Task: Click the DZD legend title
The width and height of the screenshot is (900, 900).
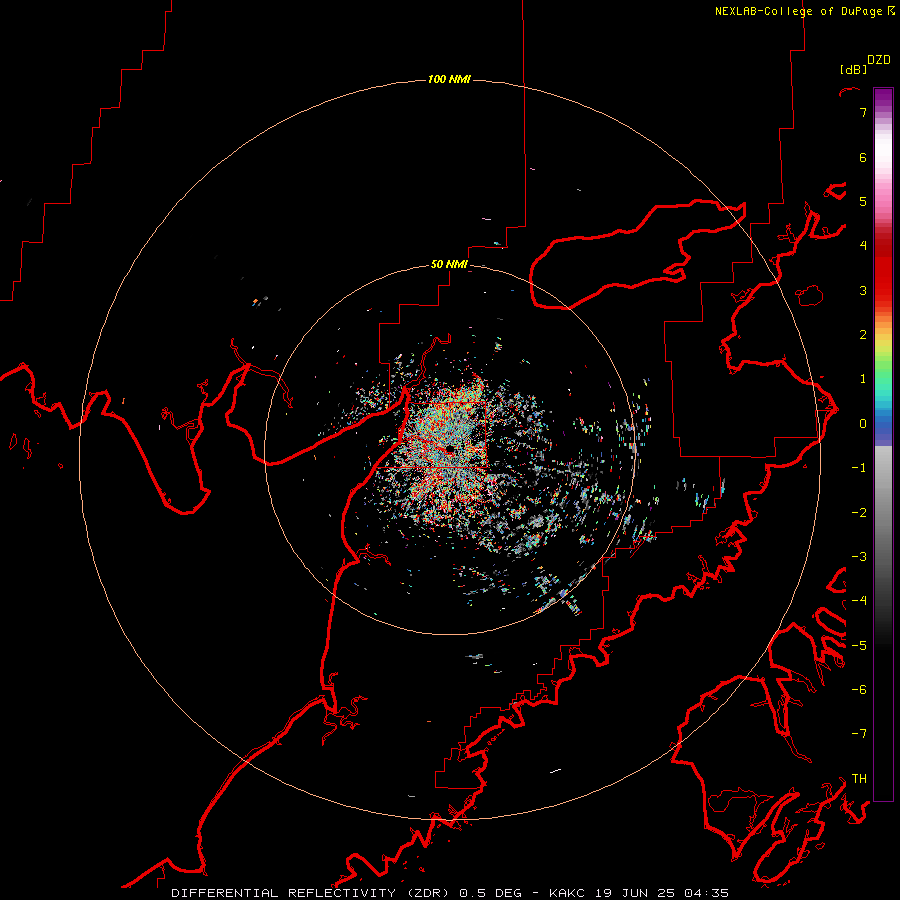Action: (x=879, y=60)
